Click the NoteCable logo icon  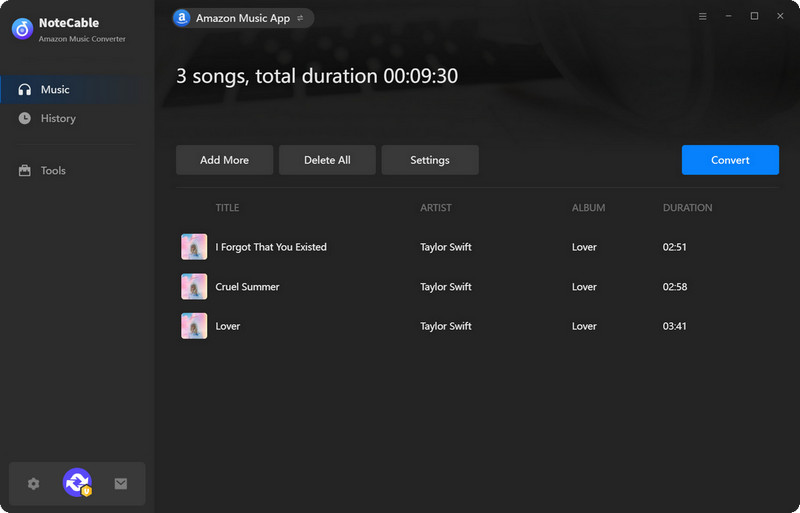pos(22,29)
